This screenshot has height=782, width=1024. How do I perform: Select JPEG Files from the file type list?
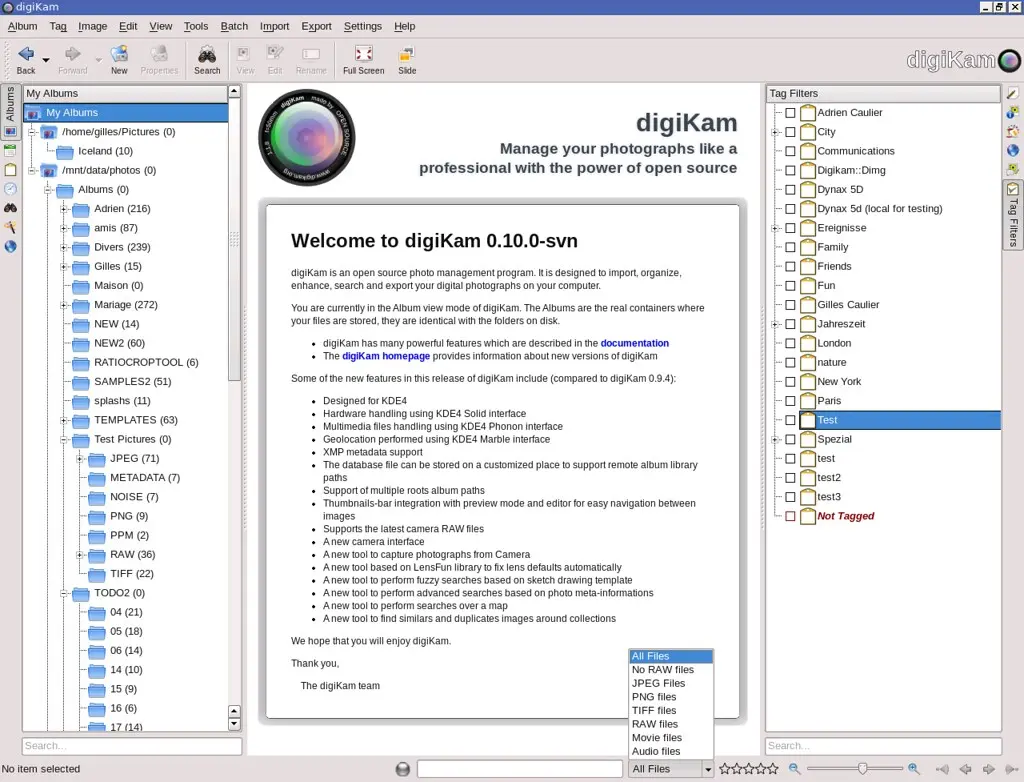658,683
